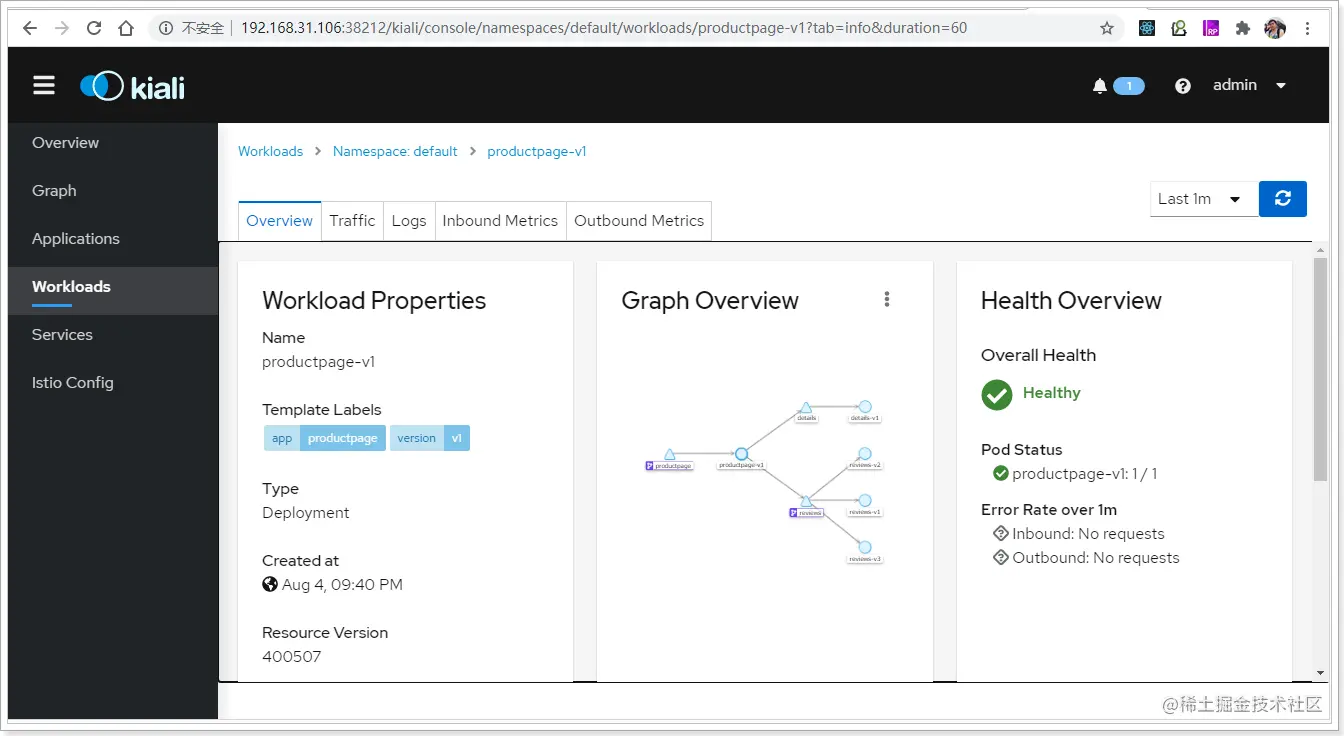1344x736 pixels.
Task: Open Graph in the sidebar
Action: (54, 191)
